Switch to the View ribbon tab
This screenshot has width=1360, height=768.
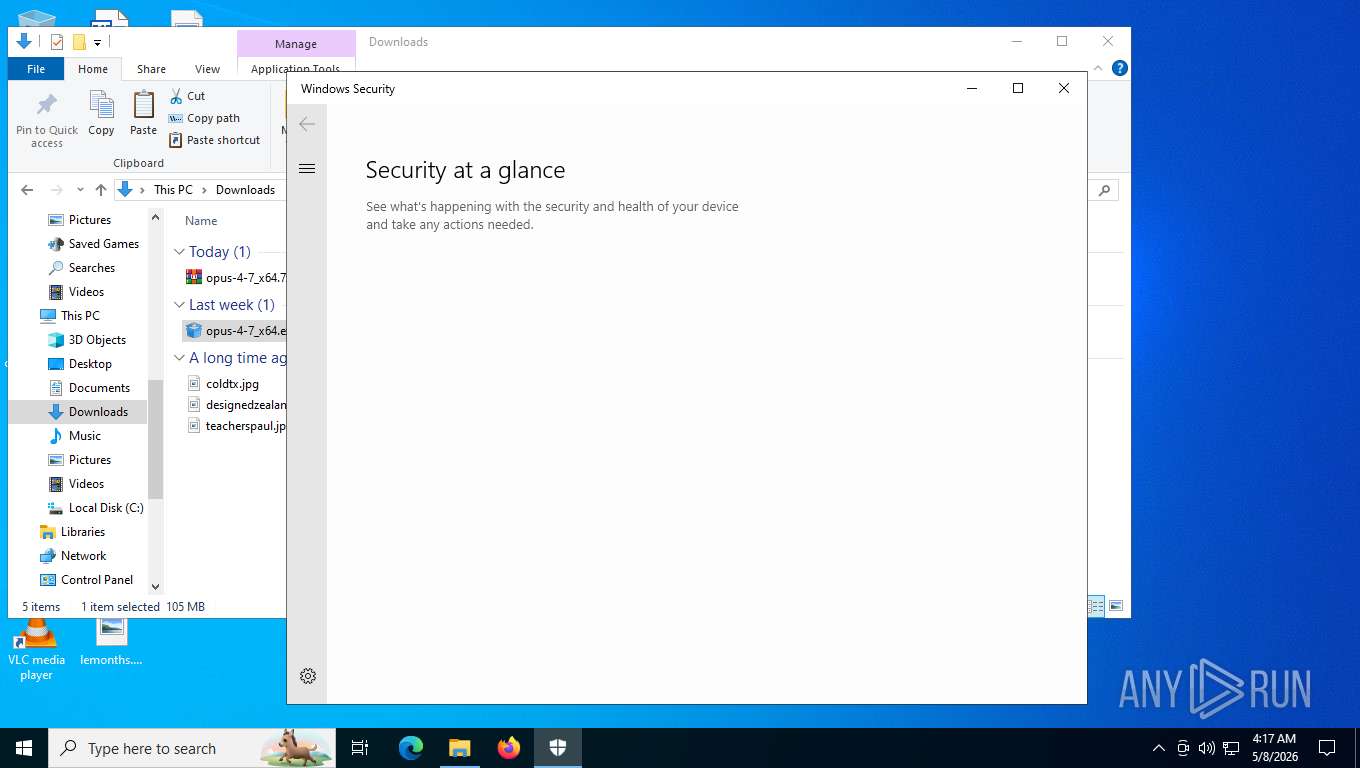pos(207,69)
